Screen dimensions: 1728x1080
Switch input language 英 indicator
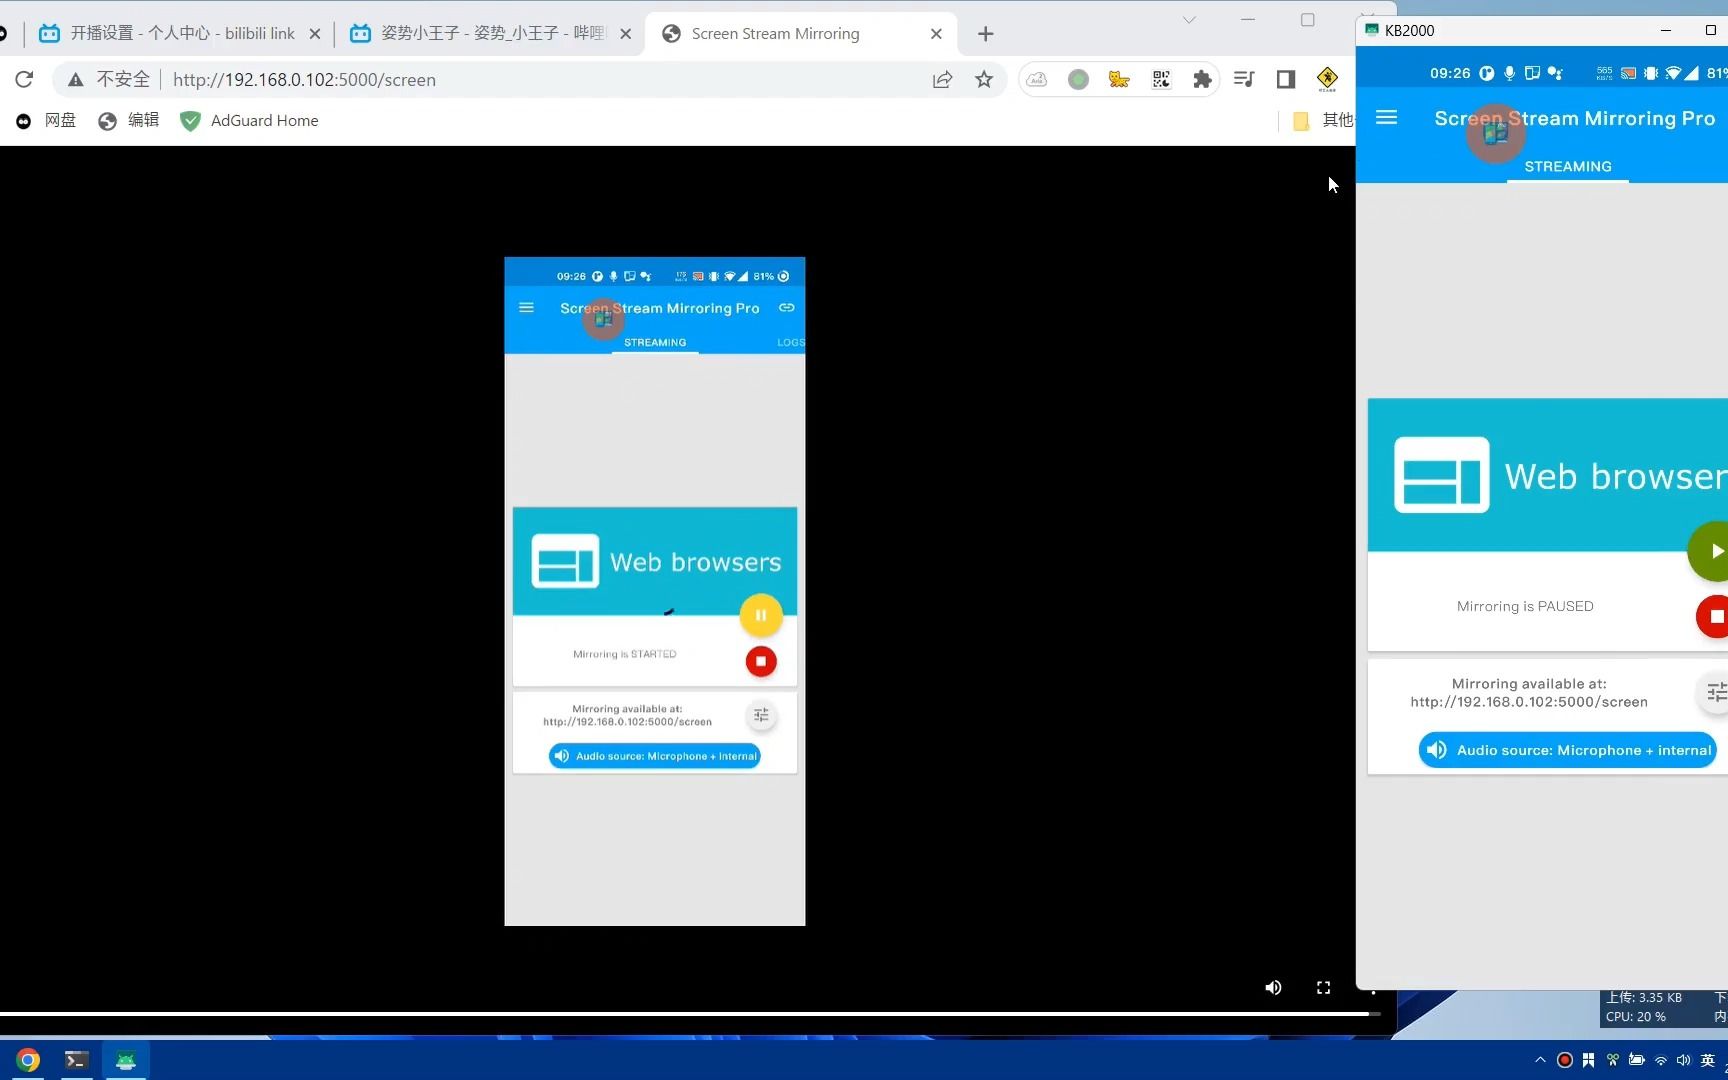(1708, 1060)
